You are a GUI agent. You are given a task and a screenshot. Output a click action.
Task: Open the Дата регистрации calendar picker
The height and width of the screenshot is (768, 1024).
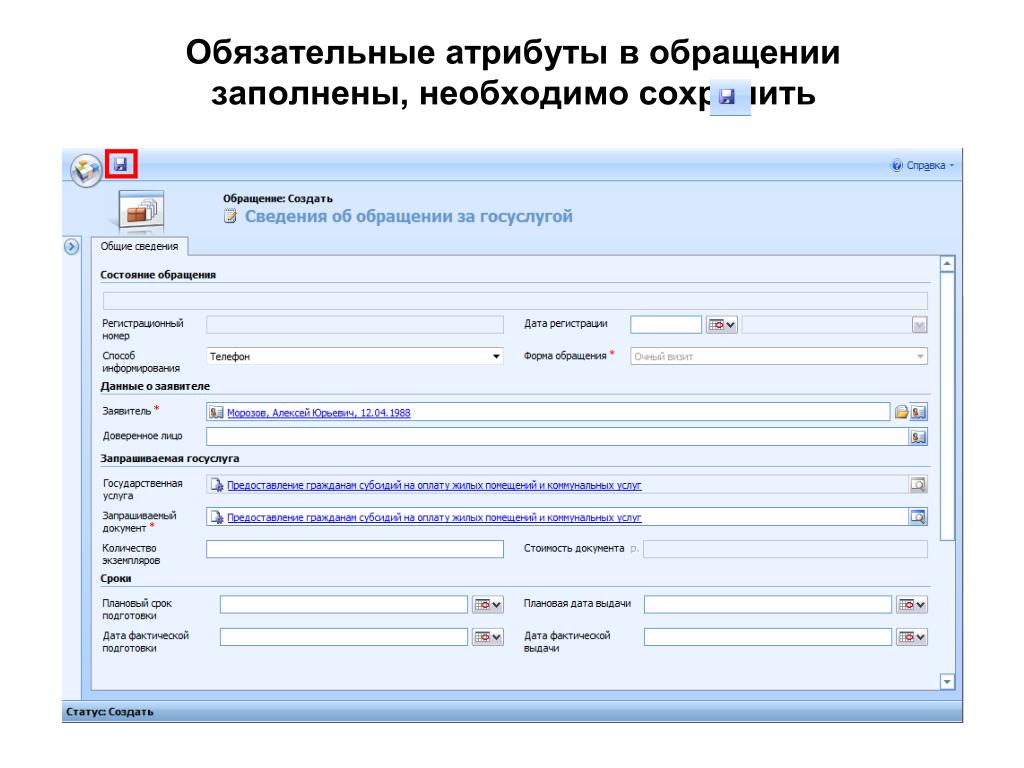[722, 325]
